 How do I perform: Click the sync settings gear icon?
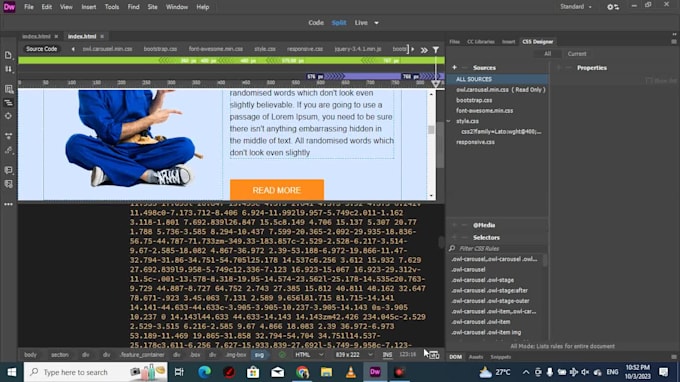[613, 7]
